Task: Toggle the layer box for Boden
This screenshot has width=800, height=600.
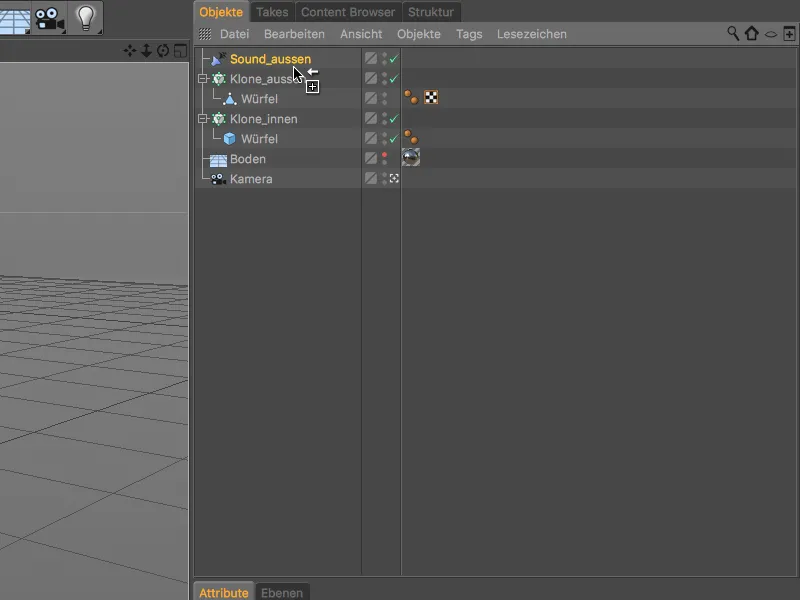Action: 371,158
